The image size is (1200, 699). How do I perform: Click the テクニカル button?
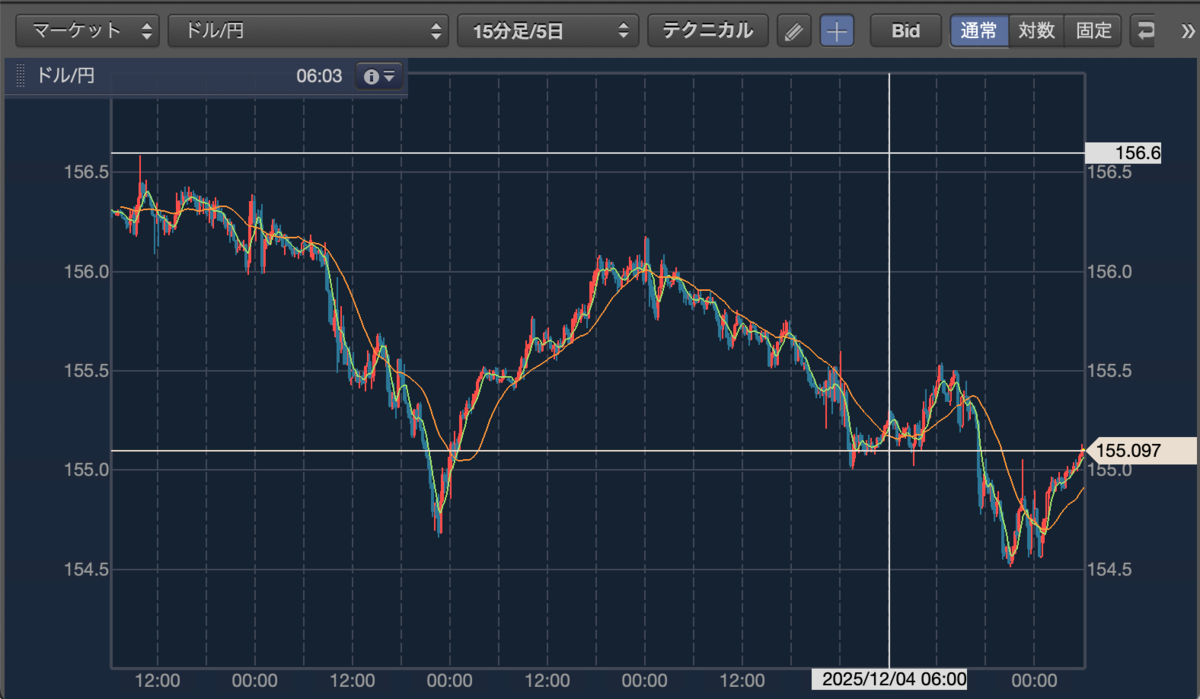point(707,30)
